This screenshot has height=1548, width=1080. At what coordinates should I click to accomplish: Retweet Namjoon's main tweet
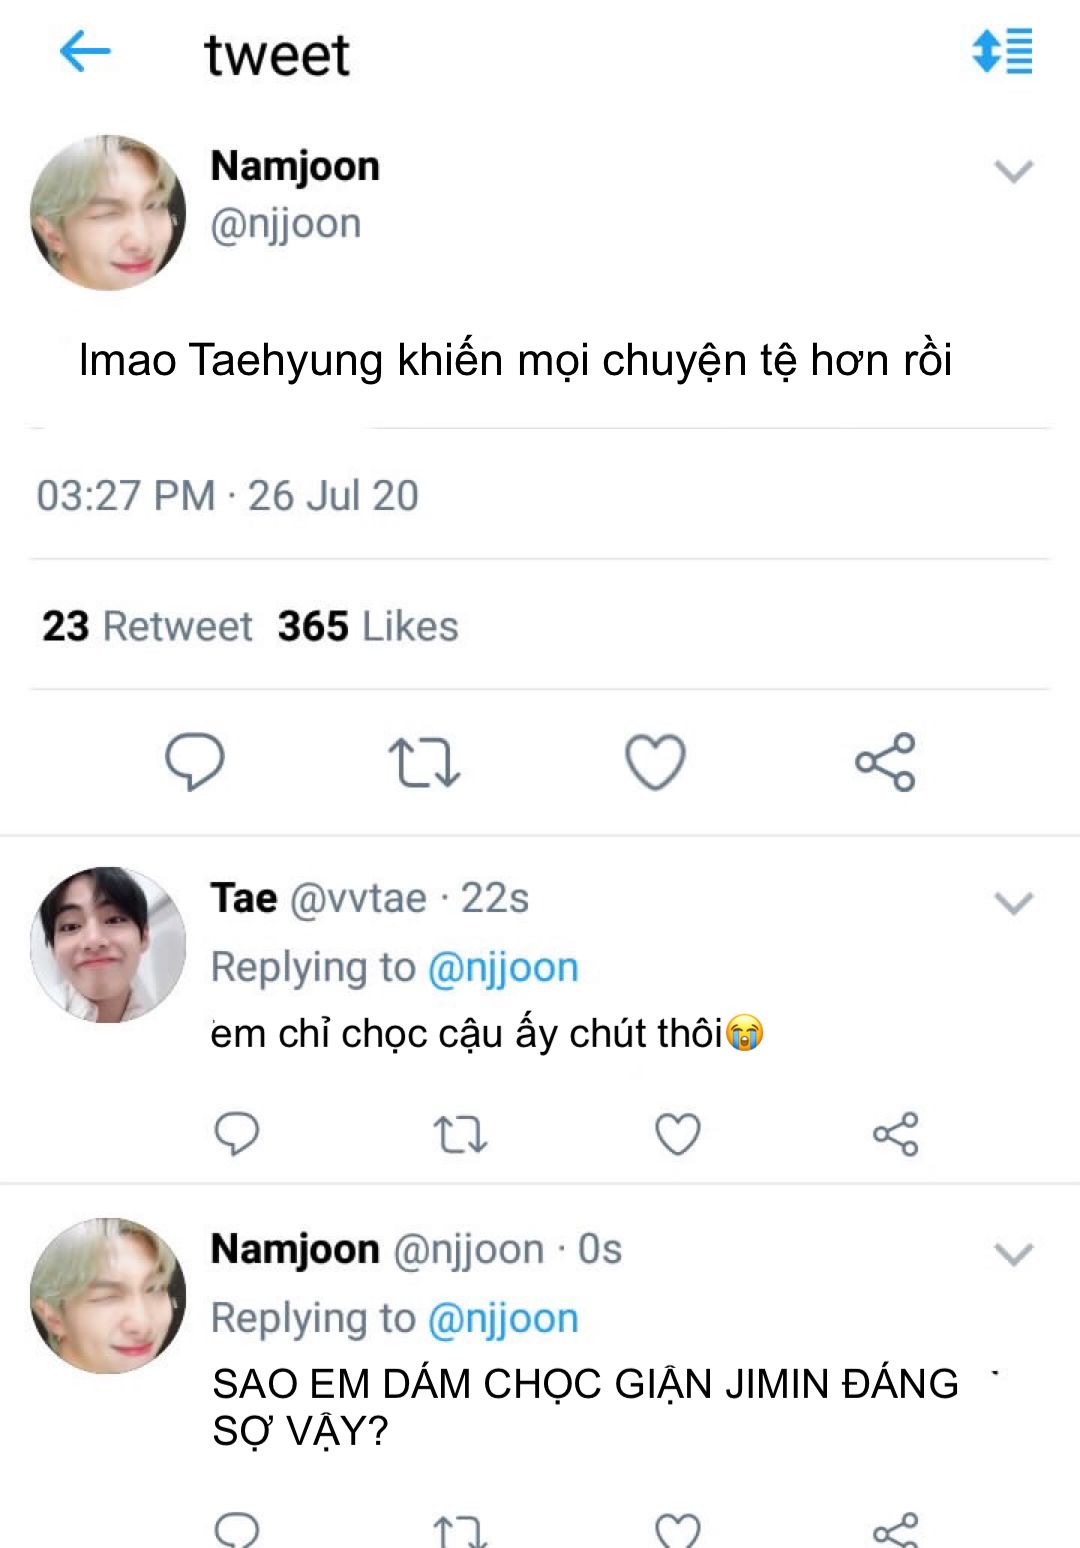(x=424, y=763)
